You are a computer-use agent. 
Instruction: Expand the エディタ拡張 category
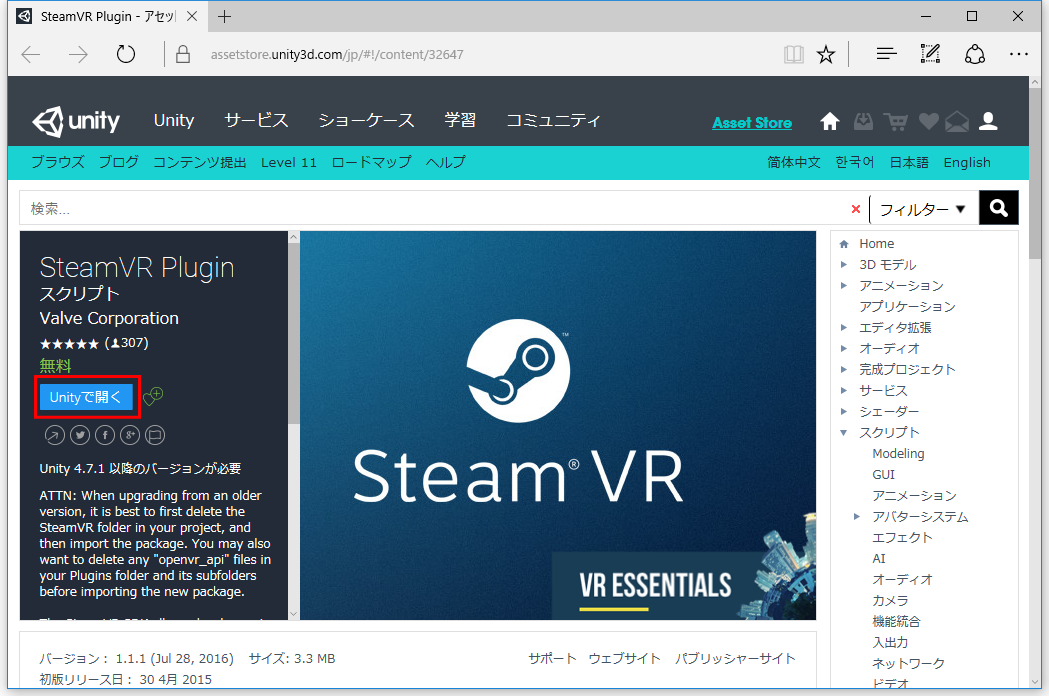click(x=844, y=327)
